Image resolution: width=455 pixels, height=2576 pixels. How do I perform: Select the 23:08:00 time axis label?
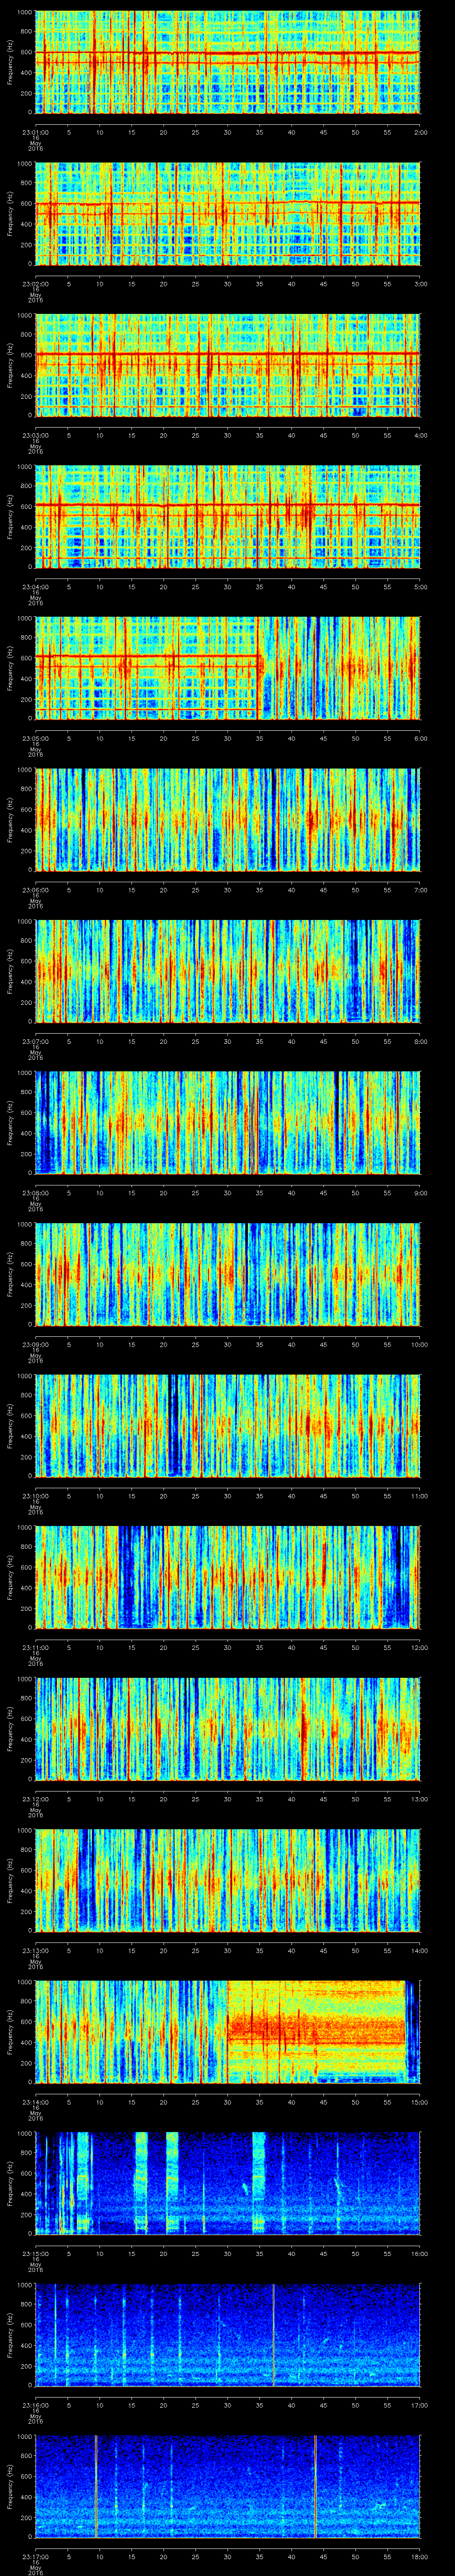click(x=36, y=1193)
